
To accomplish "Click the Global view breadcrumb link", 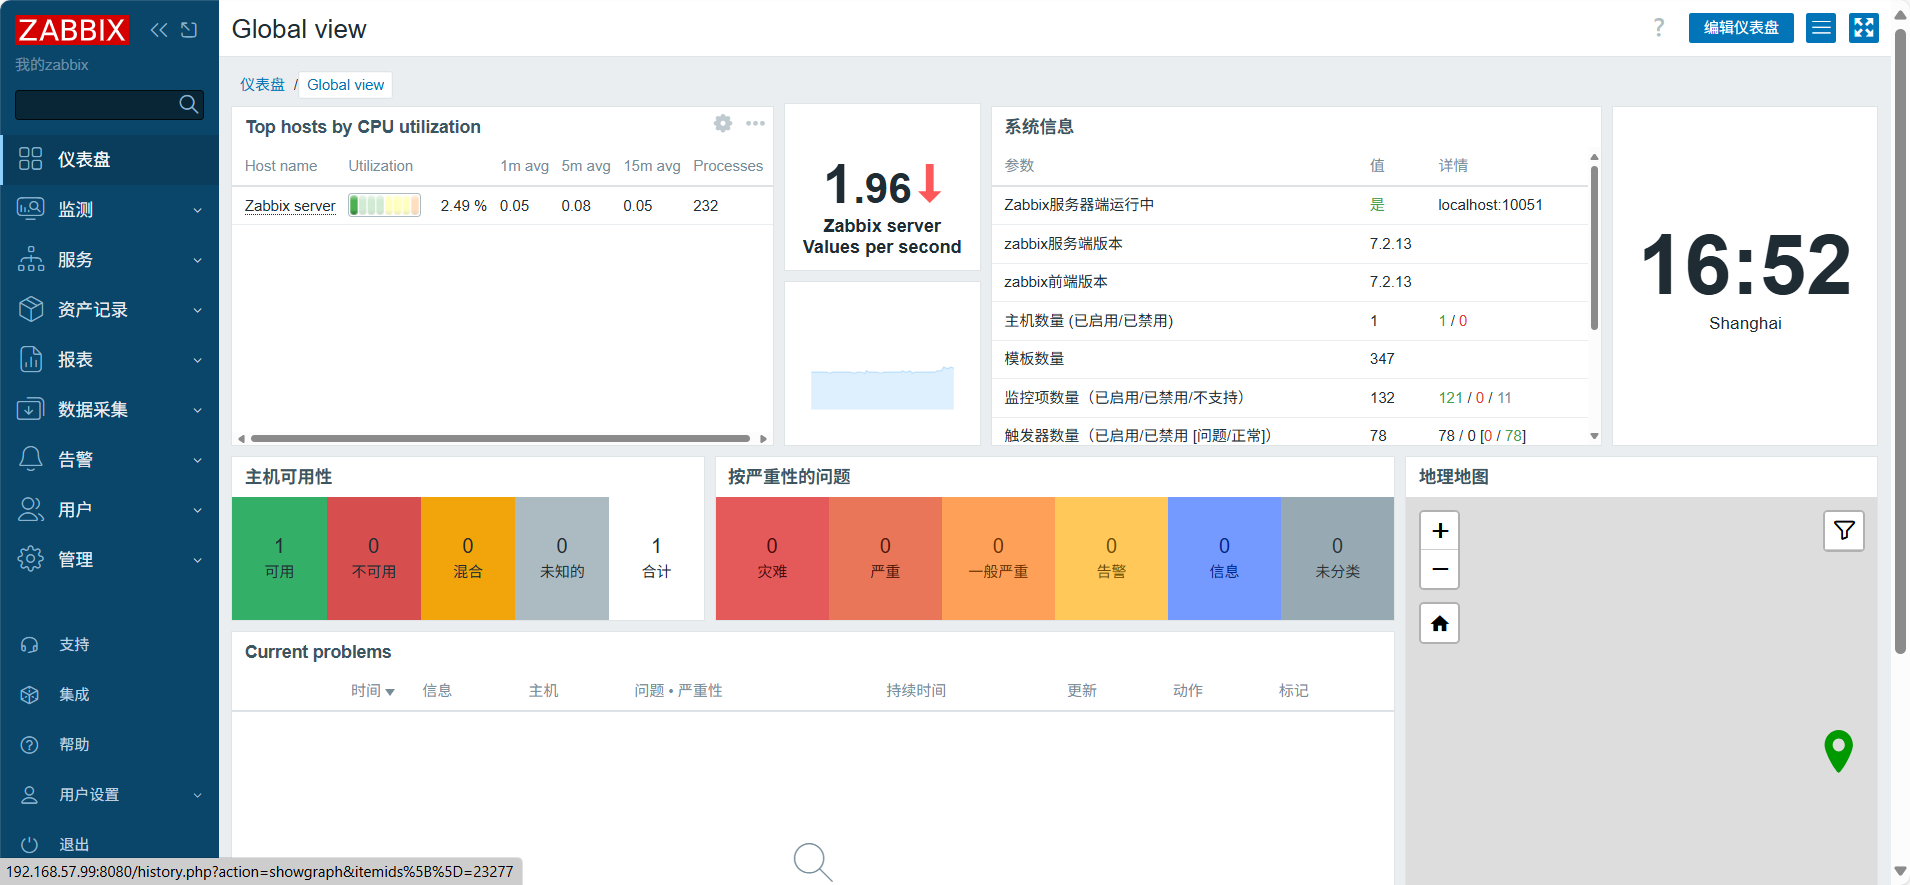I will [345, 85].
